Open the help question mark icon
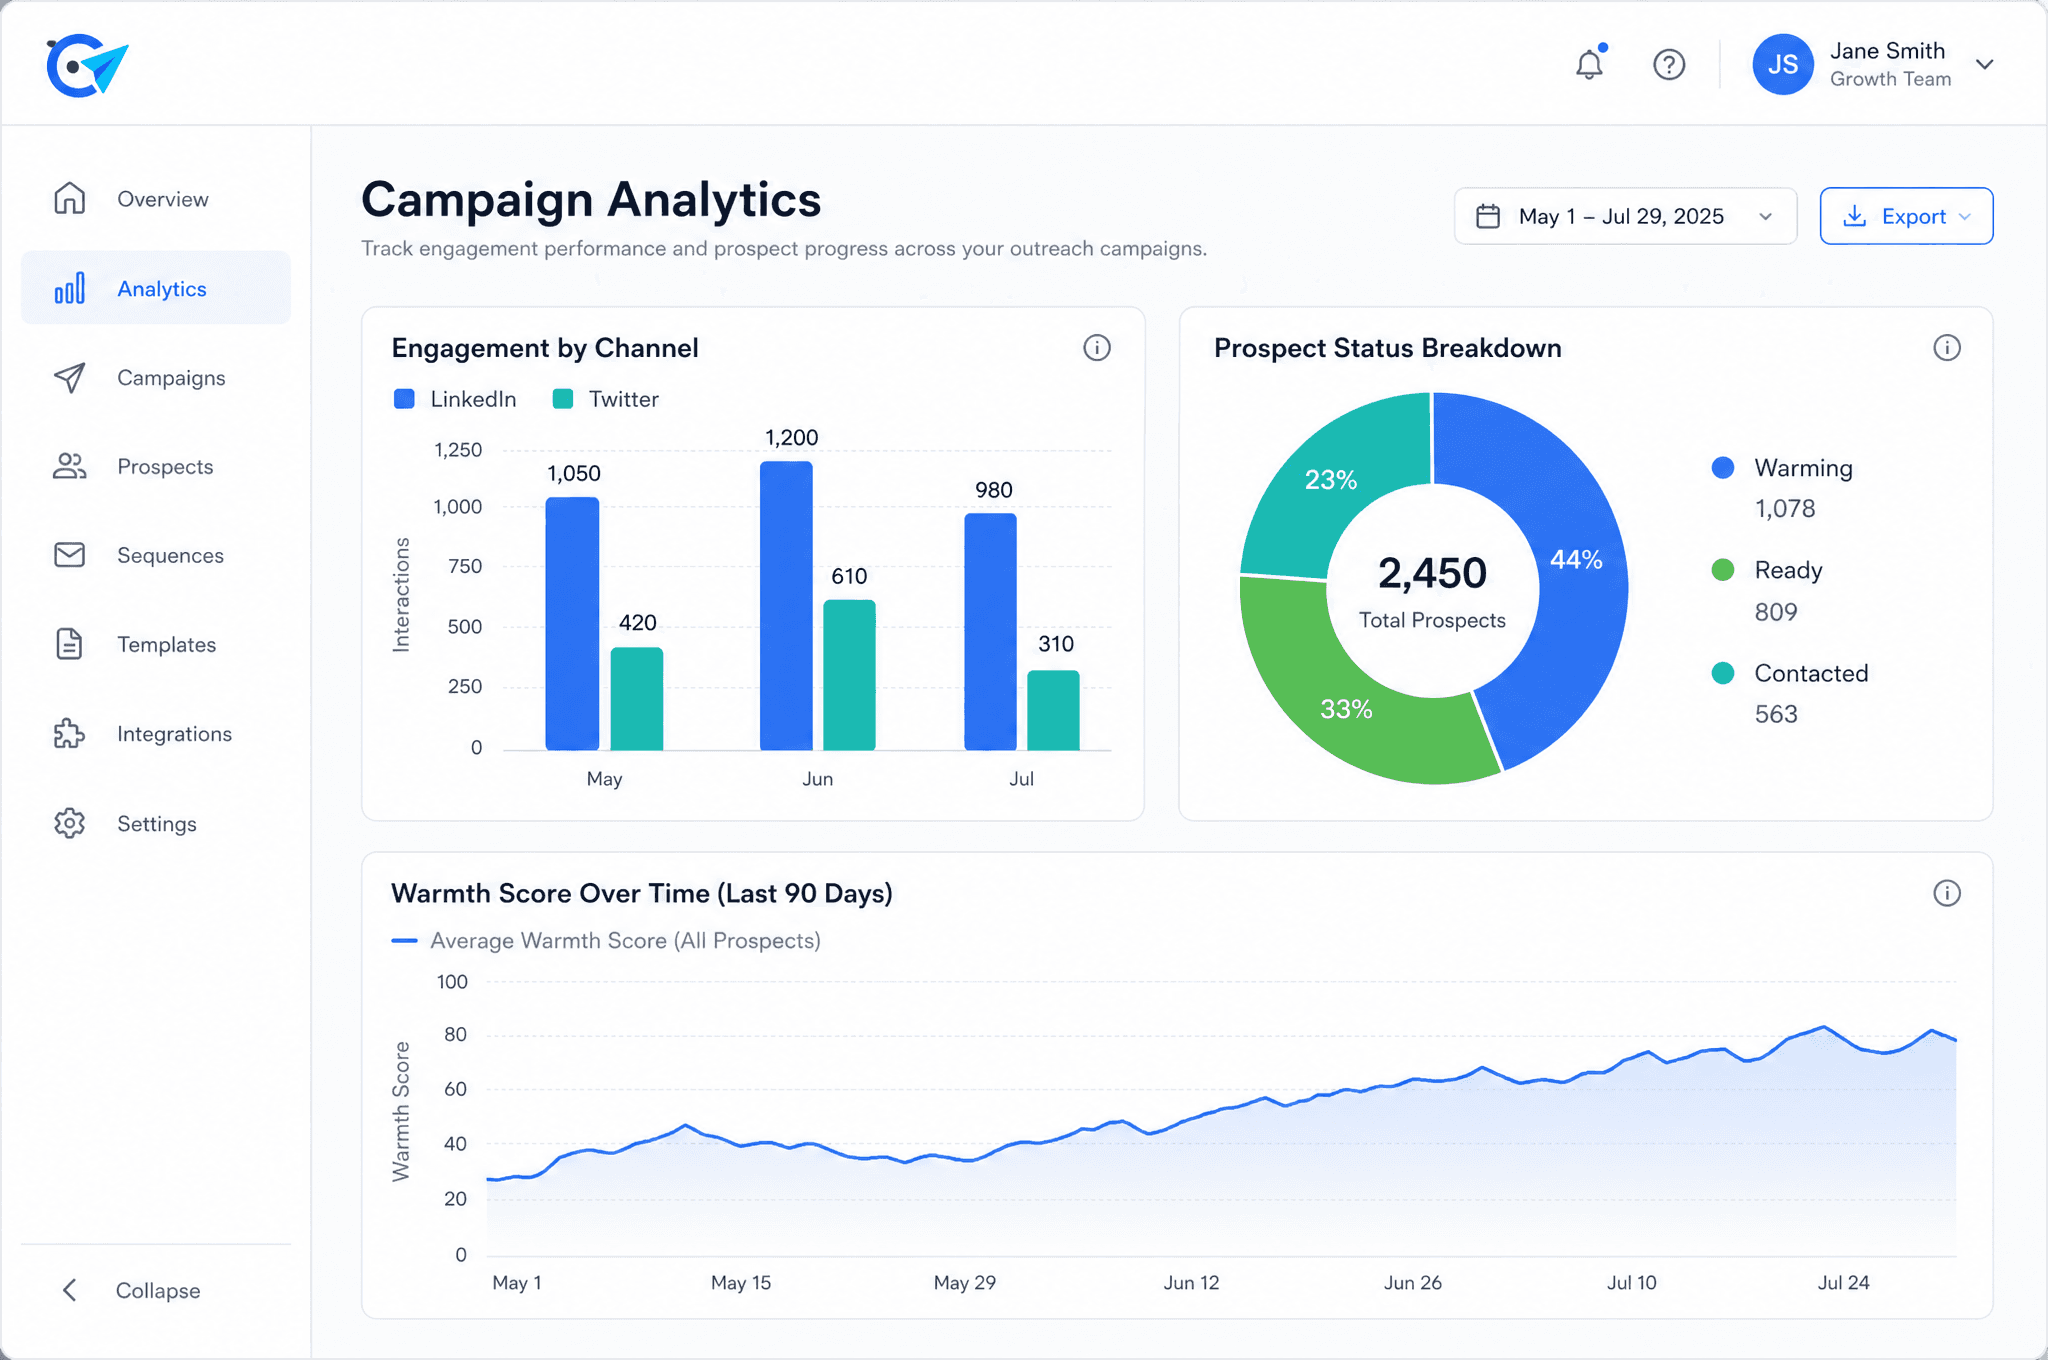Viewport: 2048px width, 1360px height. point(1669,65)
